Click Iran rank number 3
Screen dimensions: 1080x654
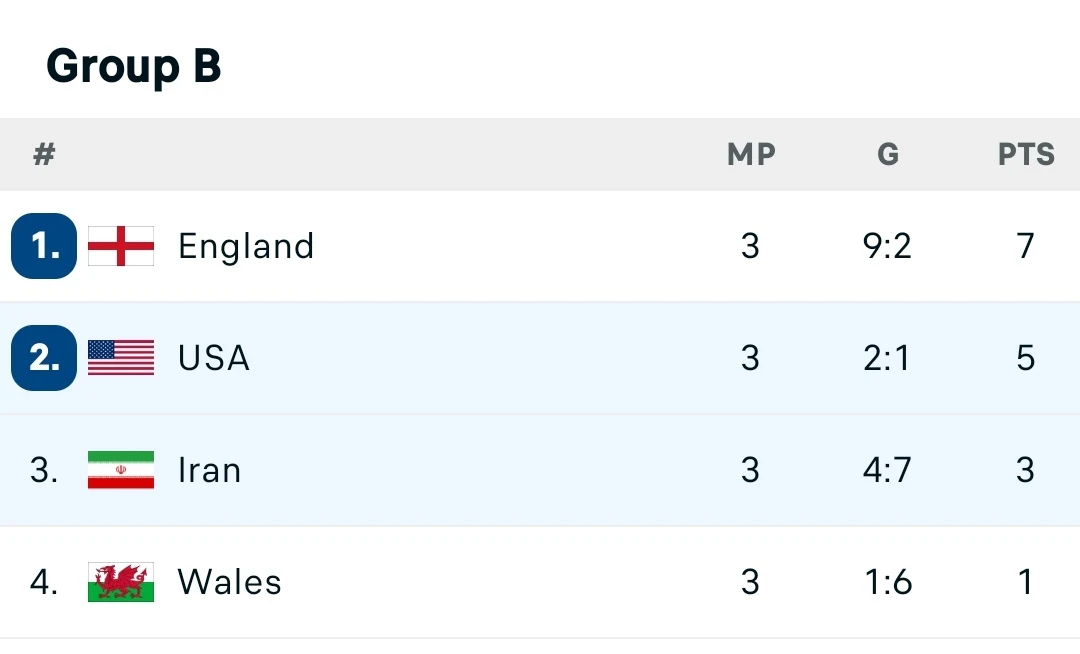(44, 470)
